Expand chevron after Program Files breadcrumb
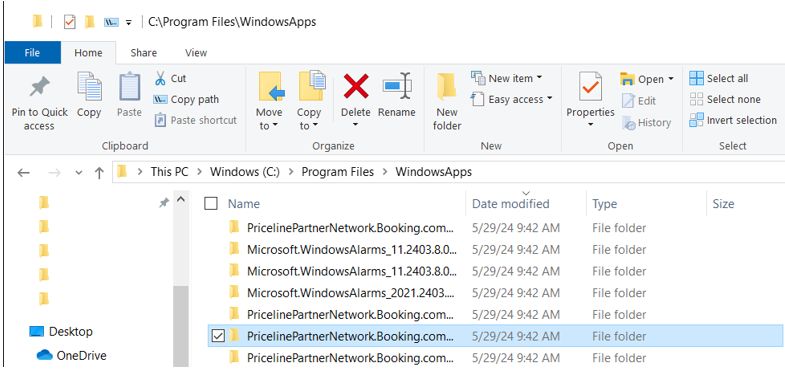Image resolution: width=785 pixels, height=372 pixels. [x=385, y=172]
